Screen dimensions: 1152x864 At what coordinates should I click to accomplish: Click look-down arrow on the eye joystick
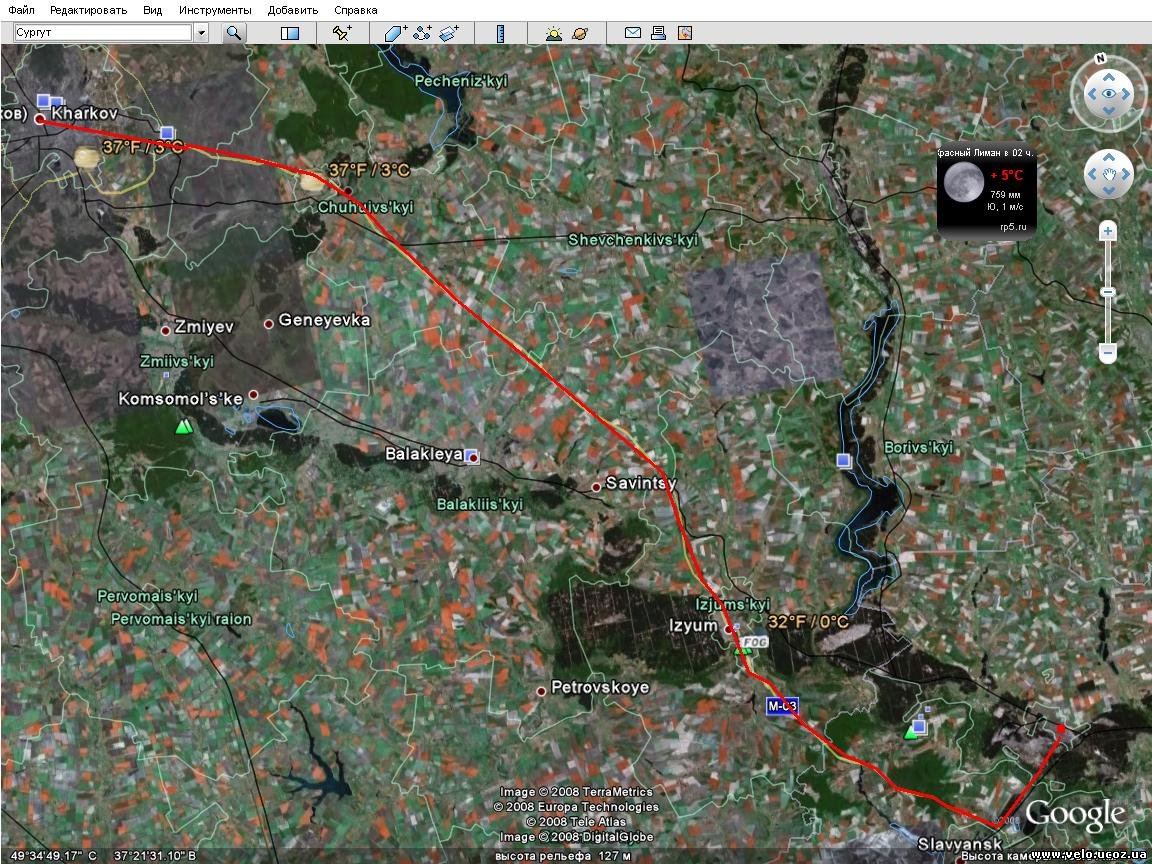pos(1108,111)
